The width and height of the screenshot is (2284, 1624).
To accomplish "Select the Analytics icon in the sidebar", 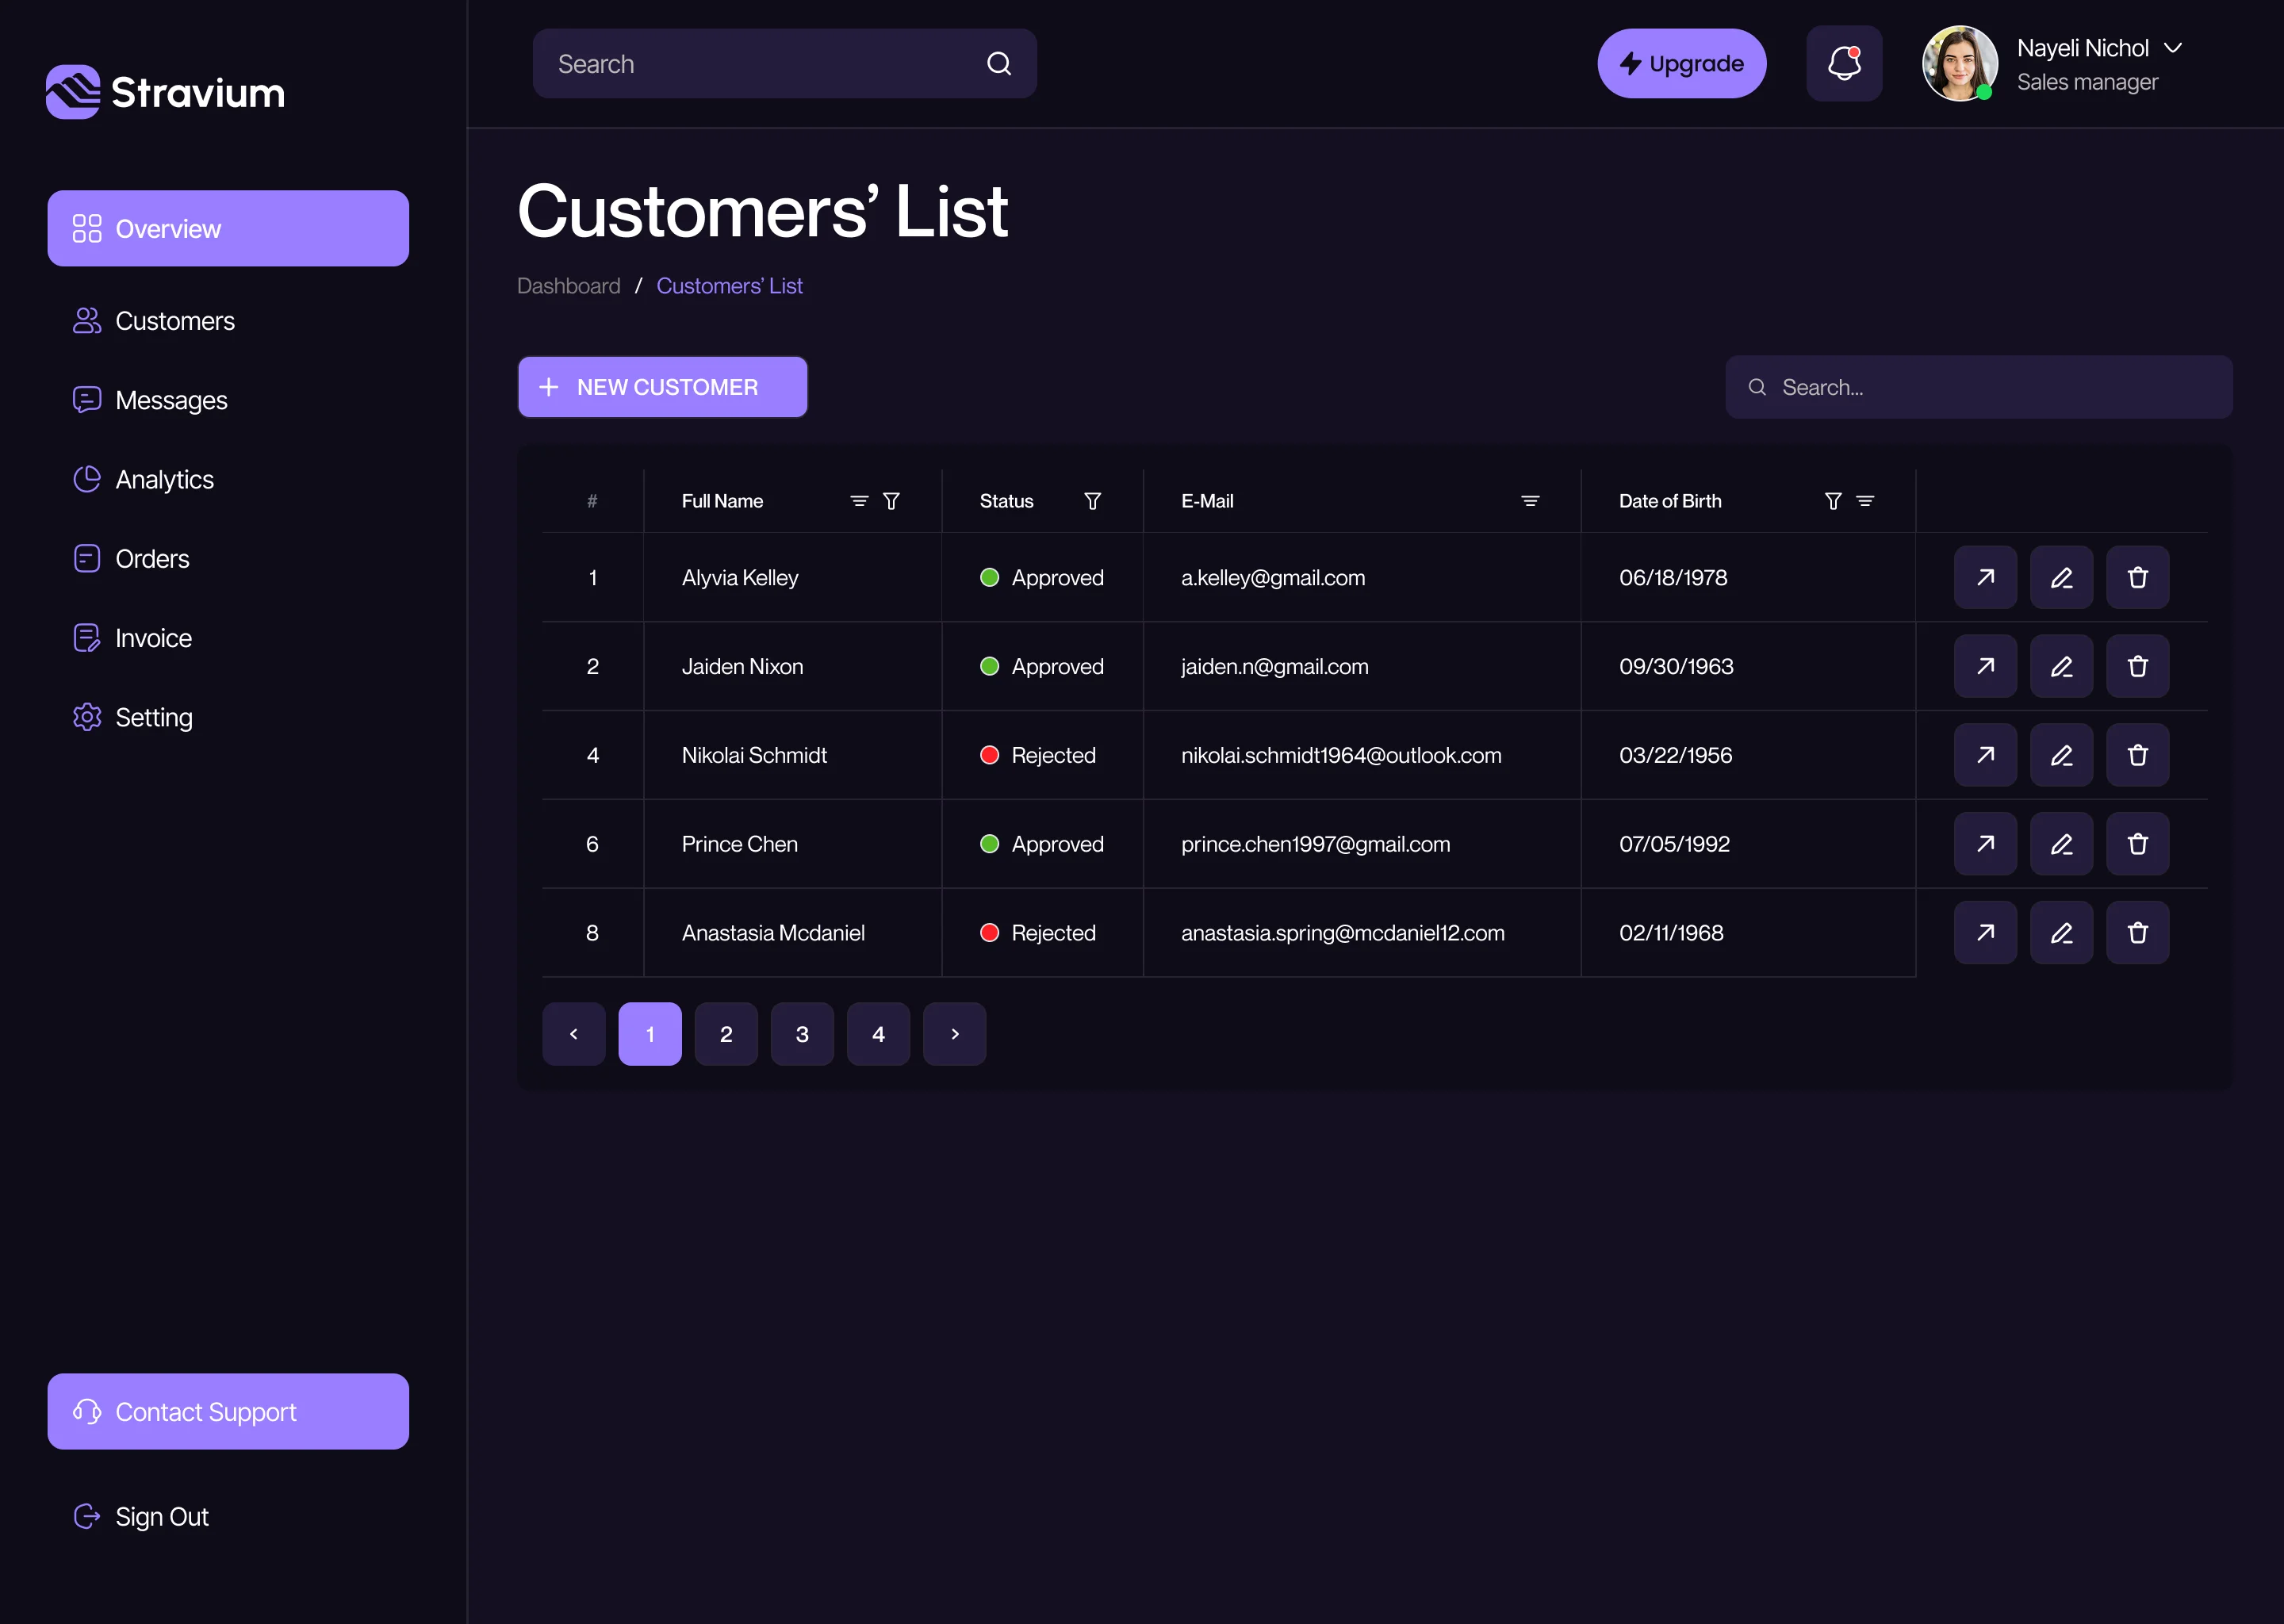I will (87, 479).
